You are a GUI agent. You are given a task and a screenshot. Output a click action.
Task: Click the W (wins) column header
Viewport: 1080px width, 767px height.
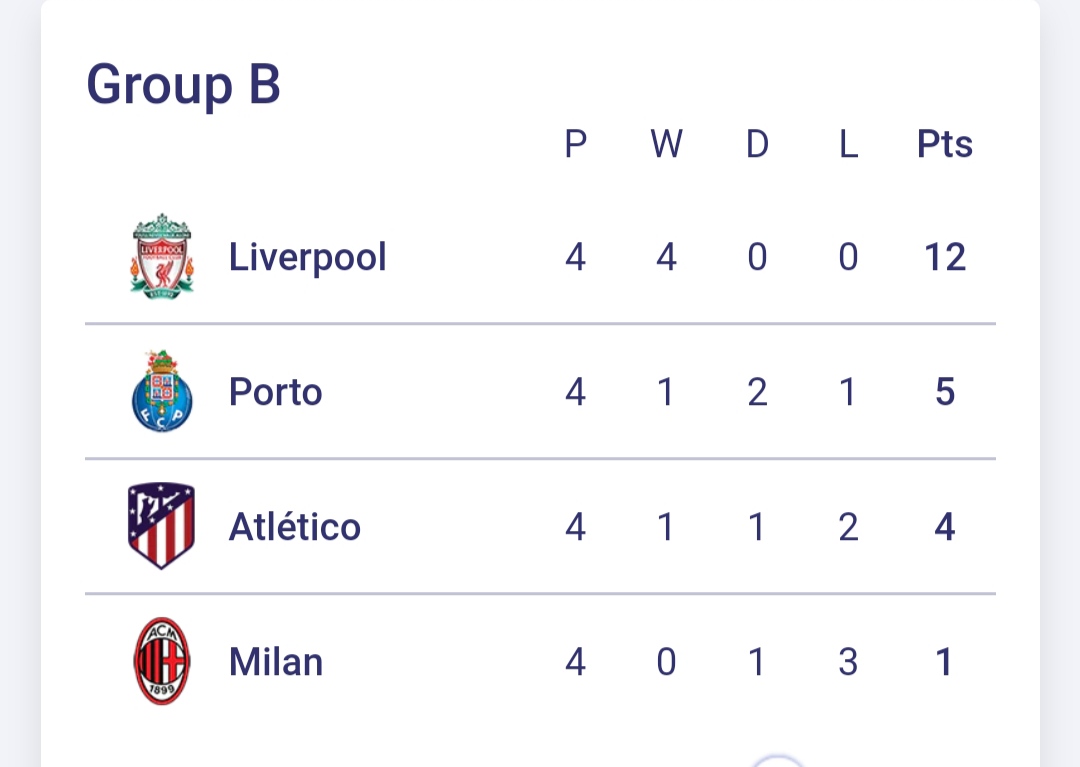tap(666, 145)
